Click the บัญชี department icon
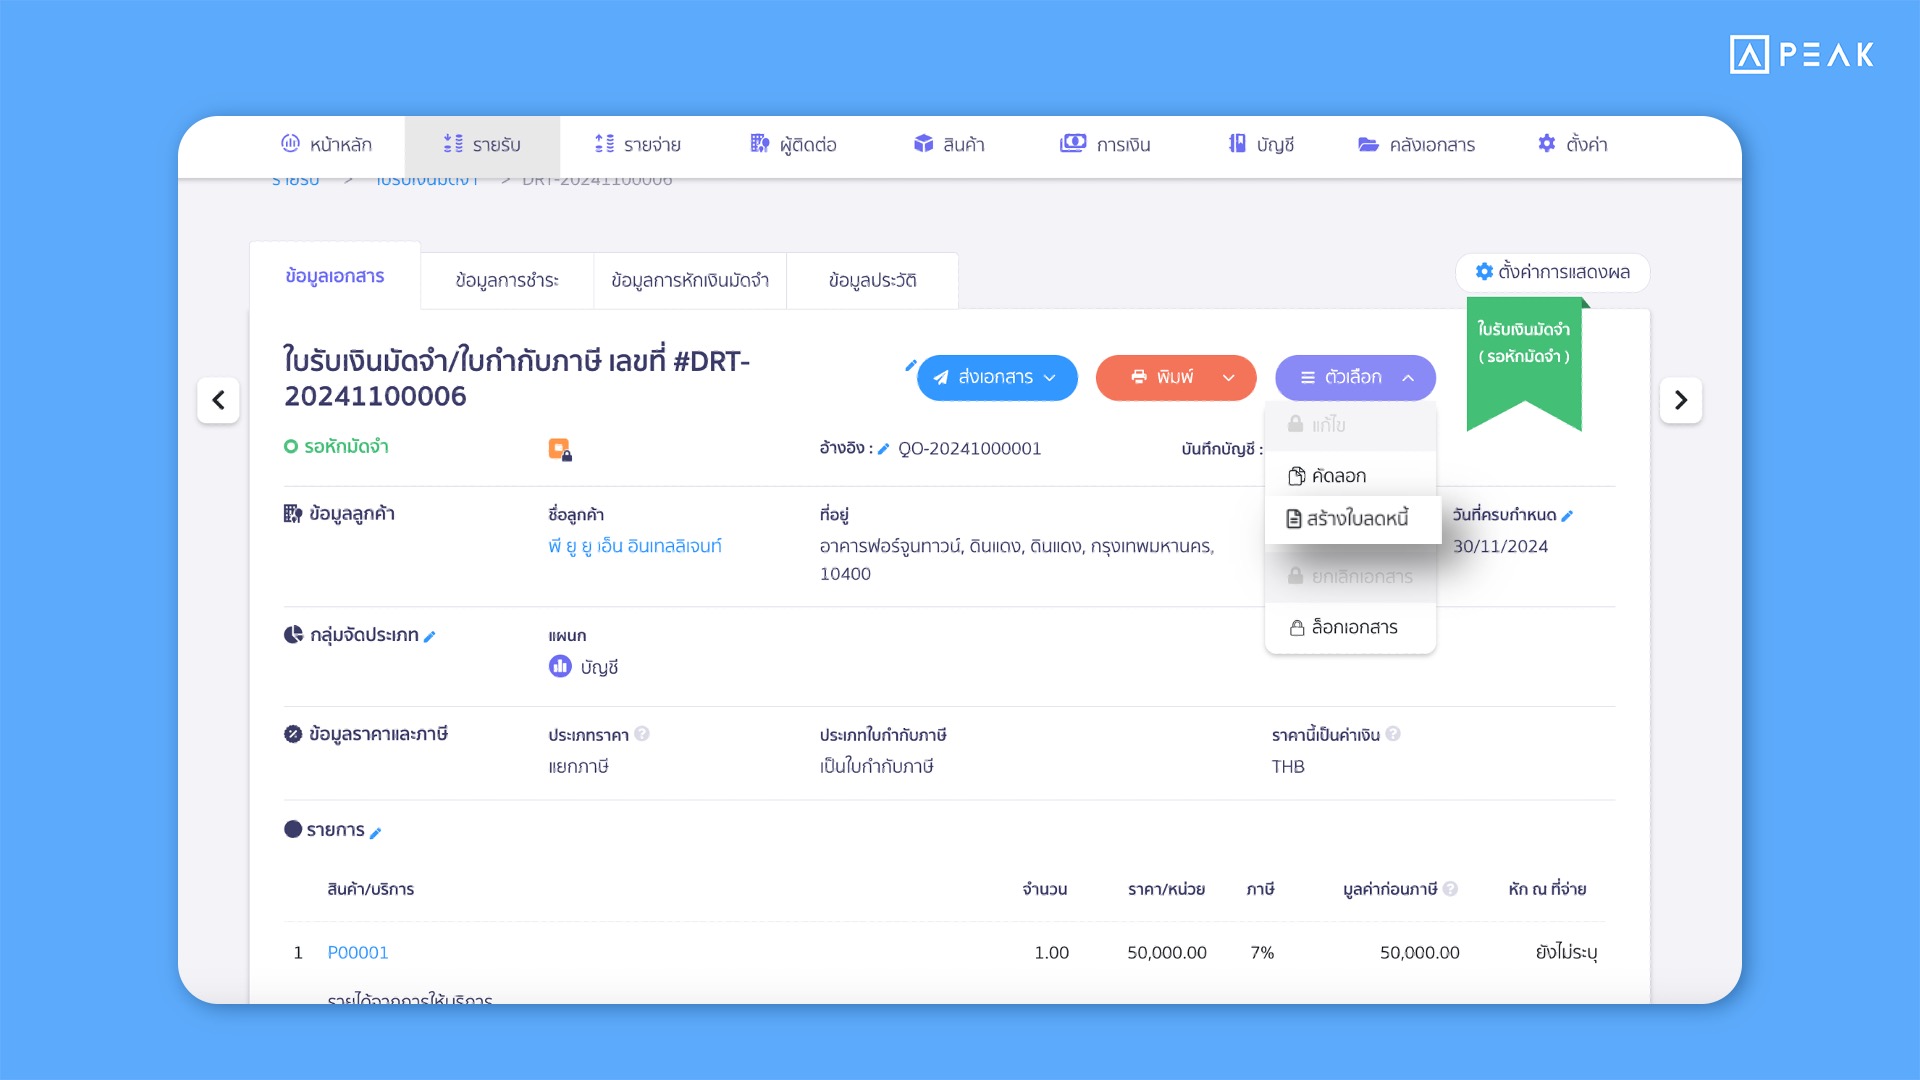Screen dimensions: 1920x1080 [560, 666]
